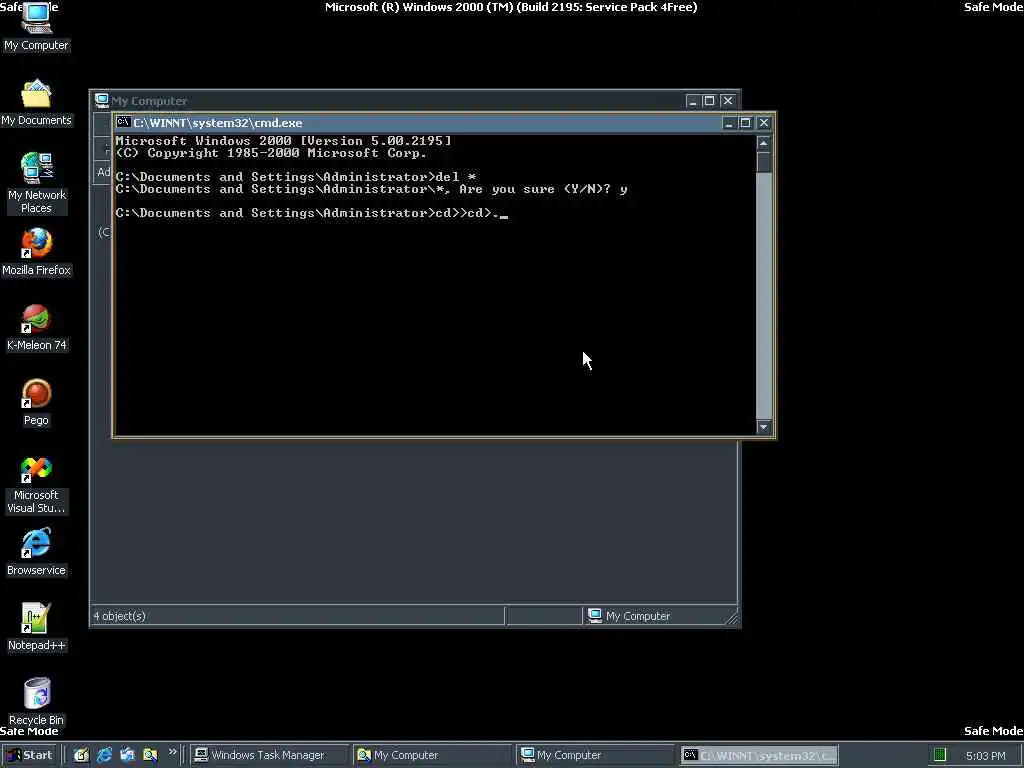The width and height of the screenshot is (1024, 768).
Task: Click the Copyright 1985-2000 Microsoft line
Action: pyautogui.click(x=271, y=153)
